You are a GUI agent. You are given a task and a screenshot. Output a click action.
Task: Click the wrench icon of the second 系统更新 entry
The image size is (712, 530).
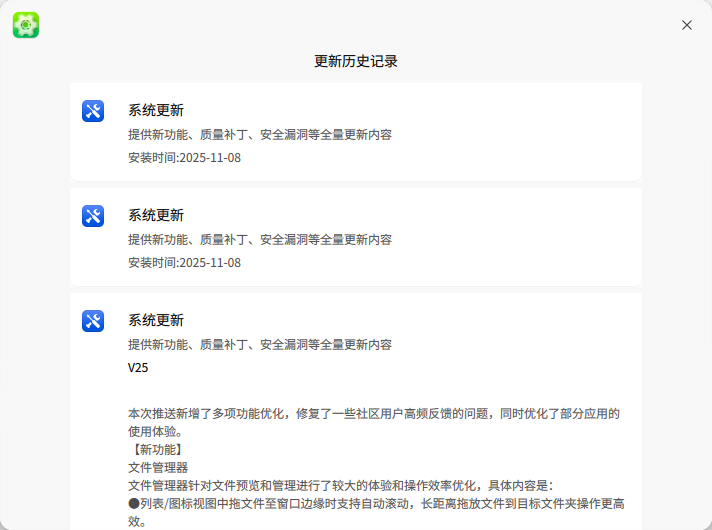coord(93,216)
